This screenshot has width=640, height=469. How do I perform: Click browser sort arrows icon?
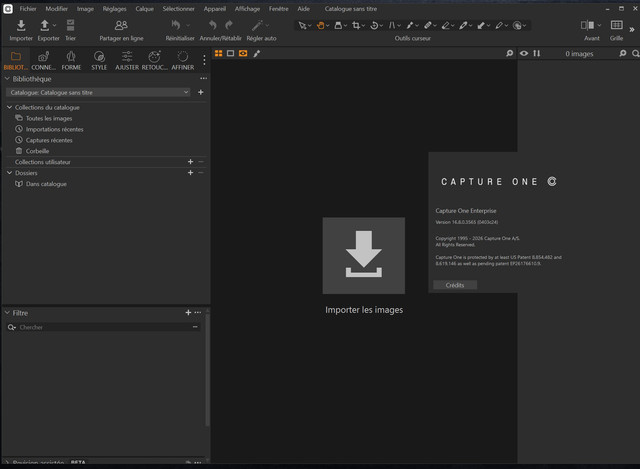tap(536, 53)
